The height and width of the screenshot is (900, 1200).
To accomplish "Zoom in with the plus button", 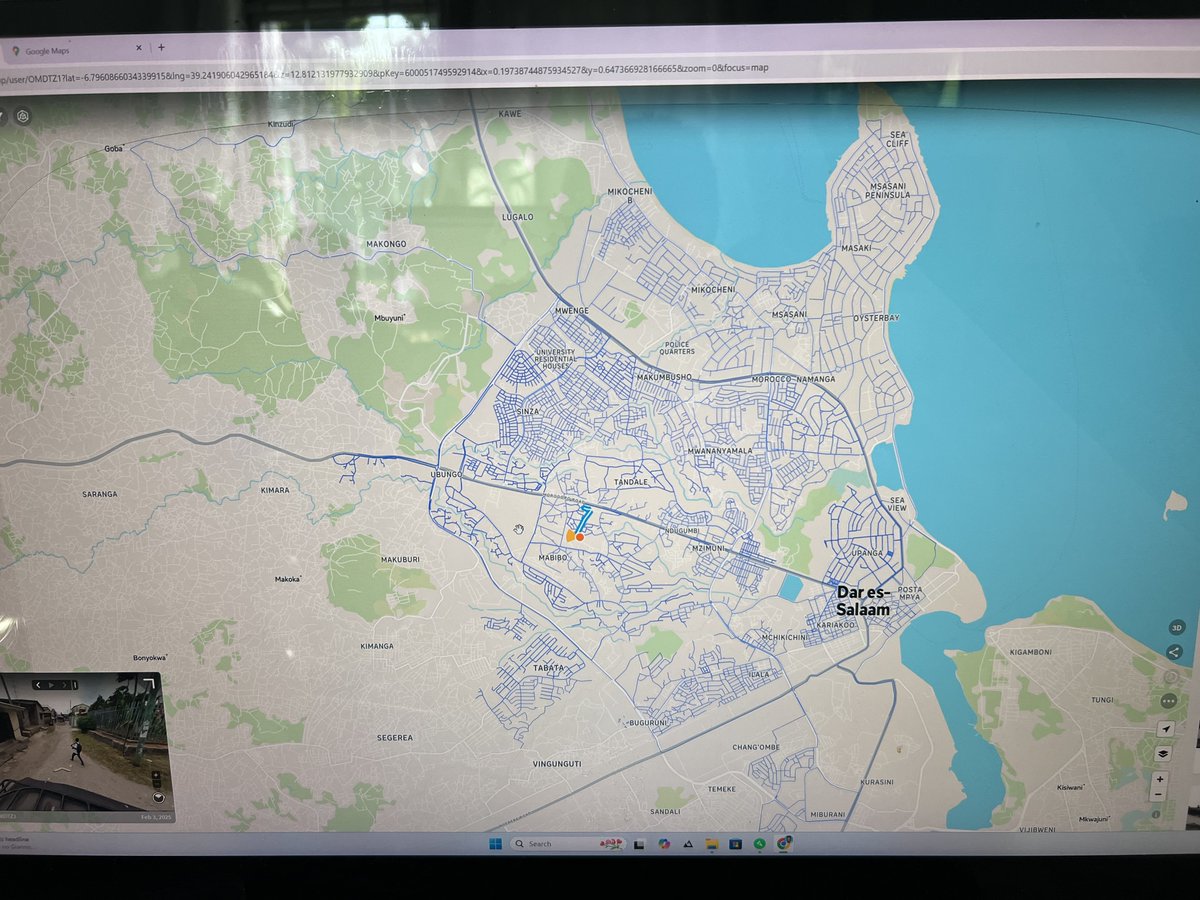I will [1159, 779].
